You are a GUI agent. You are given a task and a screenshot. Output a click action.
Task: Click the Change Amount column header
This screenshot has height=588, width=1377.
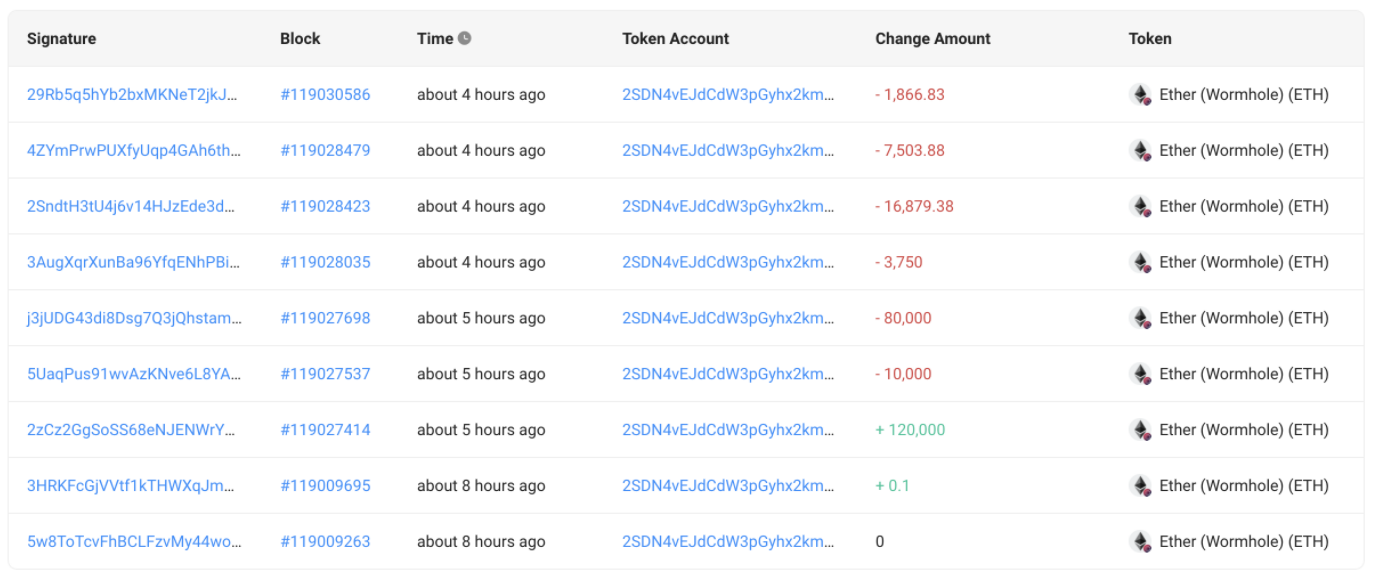pyautogui.click(x=932, y=39)
